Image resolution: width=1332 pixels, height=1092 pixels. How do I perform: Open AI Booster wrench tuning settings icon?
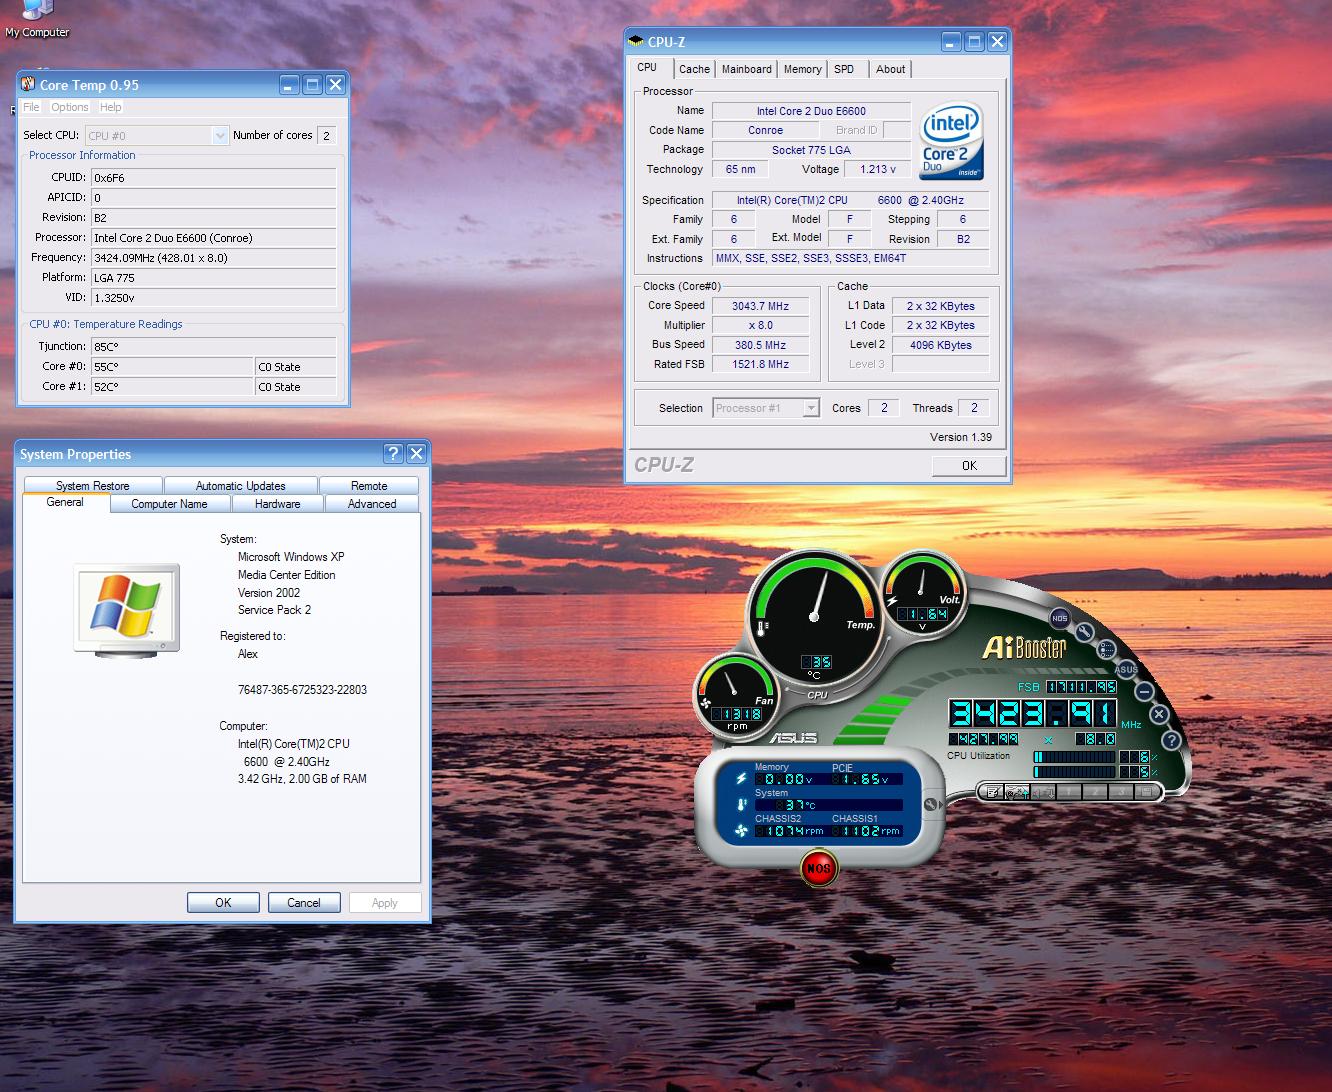[1085, 632]
